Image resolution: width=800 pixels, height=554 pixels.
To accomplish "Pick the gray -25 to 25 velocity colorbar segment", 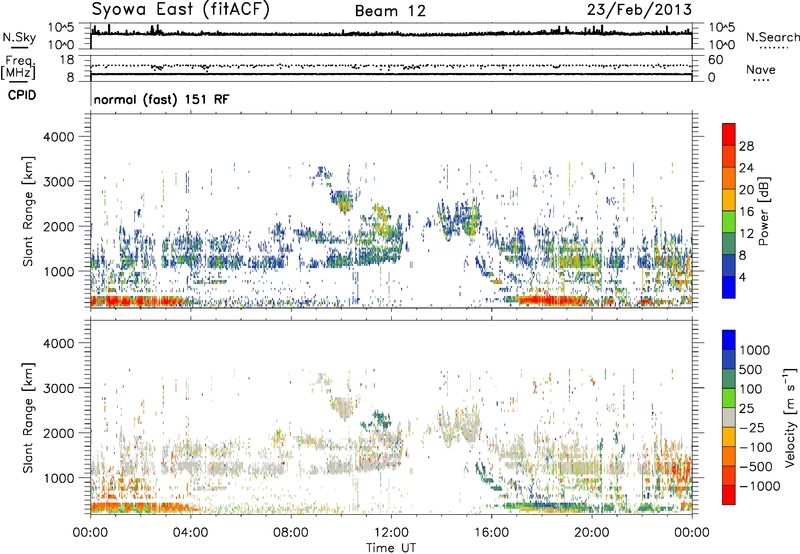I will 729,418.
